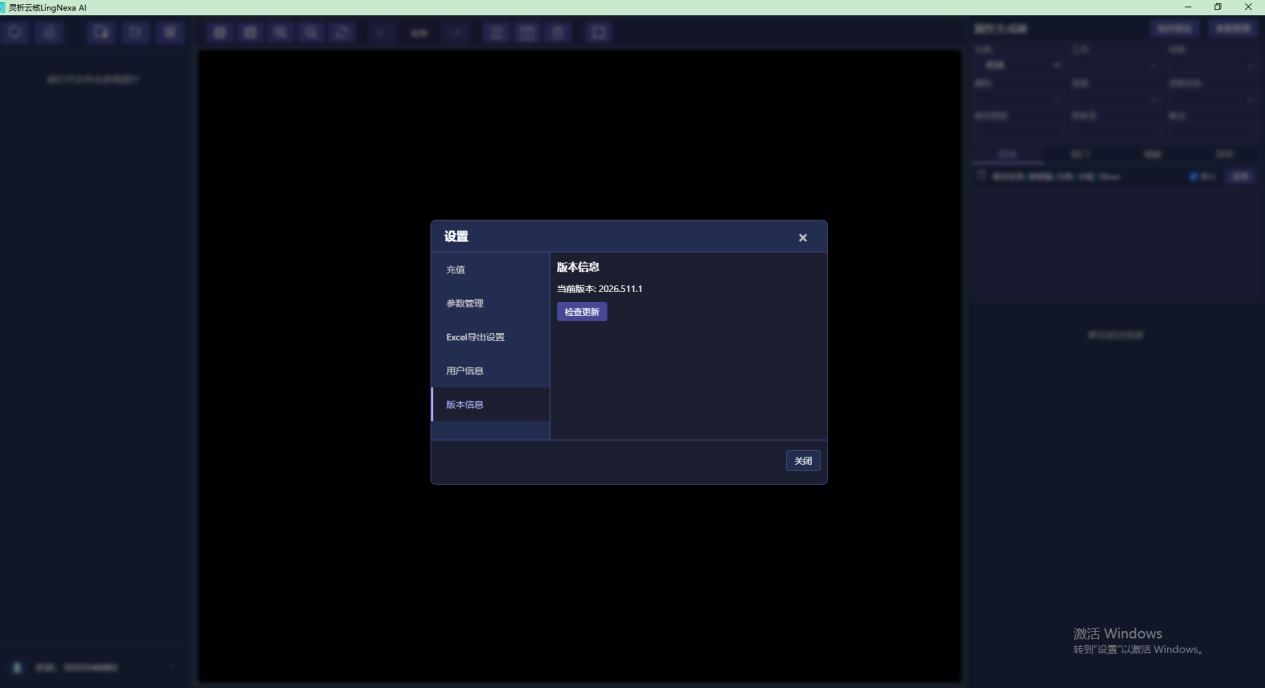Click the 灵析云核LingNexa AI title bar icon
This screenshot has height=688, width=1265.
click(x=4, y=7)
